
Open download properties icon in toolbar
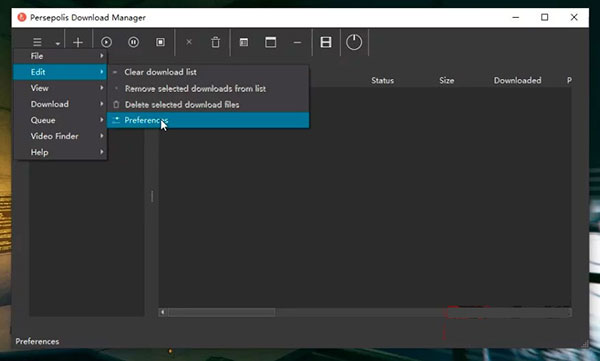click(x=244, y=42)
